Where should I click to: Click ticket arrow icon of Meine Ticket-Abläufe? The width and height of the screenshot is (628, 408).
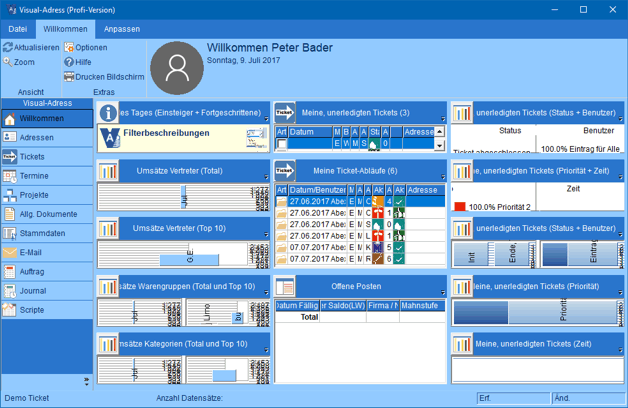285,171
